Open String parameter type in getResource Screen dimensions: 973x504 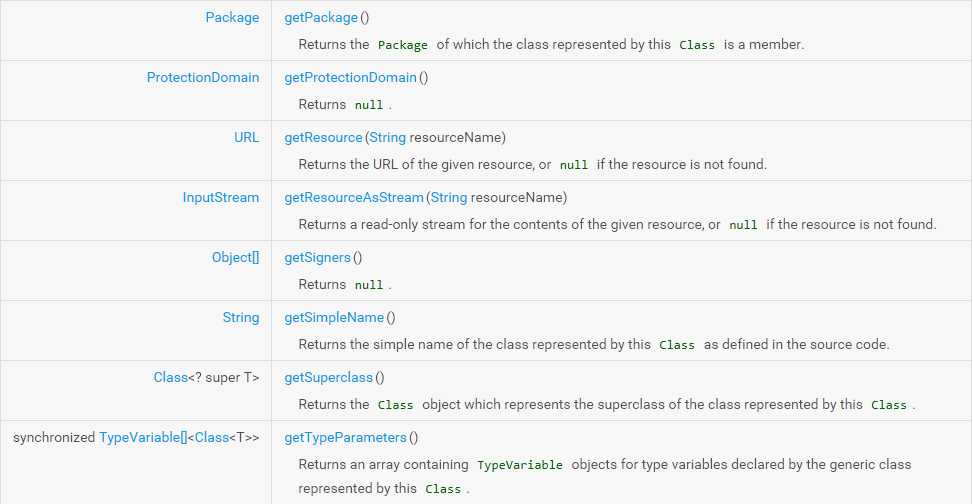388,138
